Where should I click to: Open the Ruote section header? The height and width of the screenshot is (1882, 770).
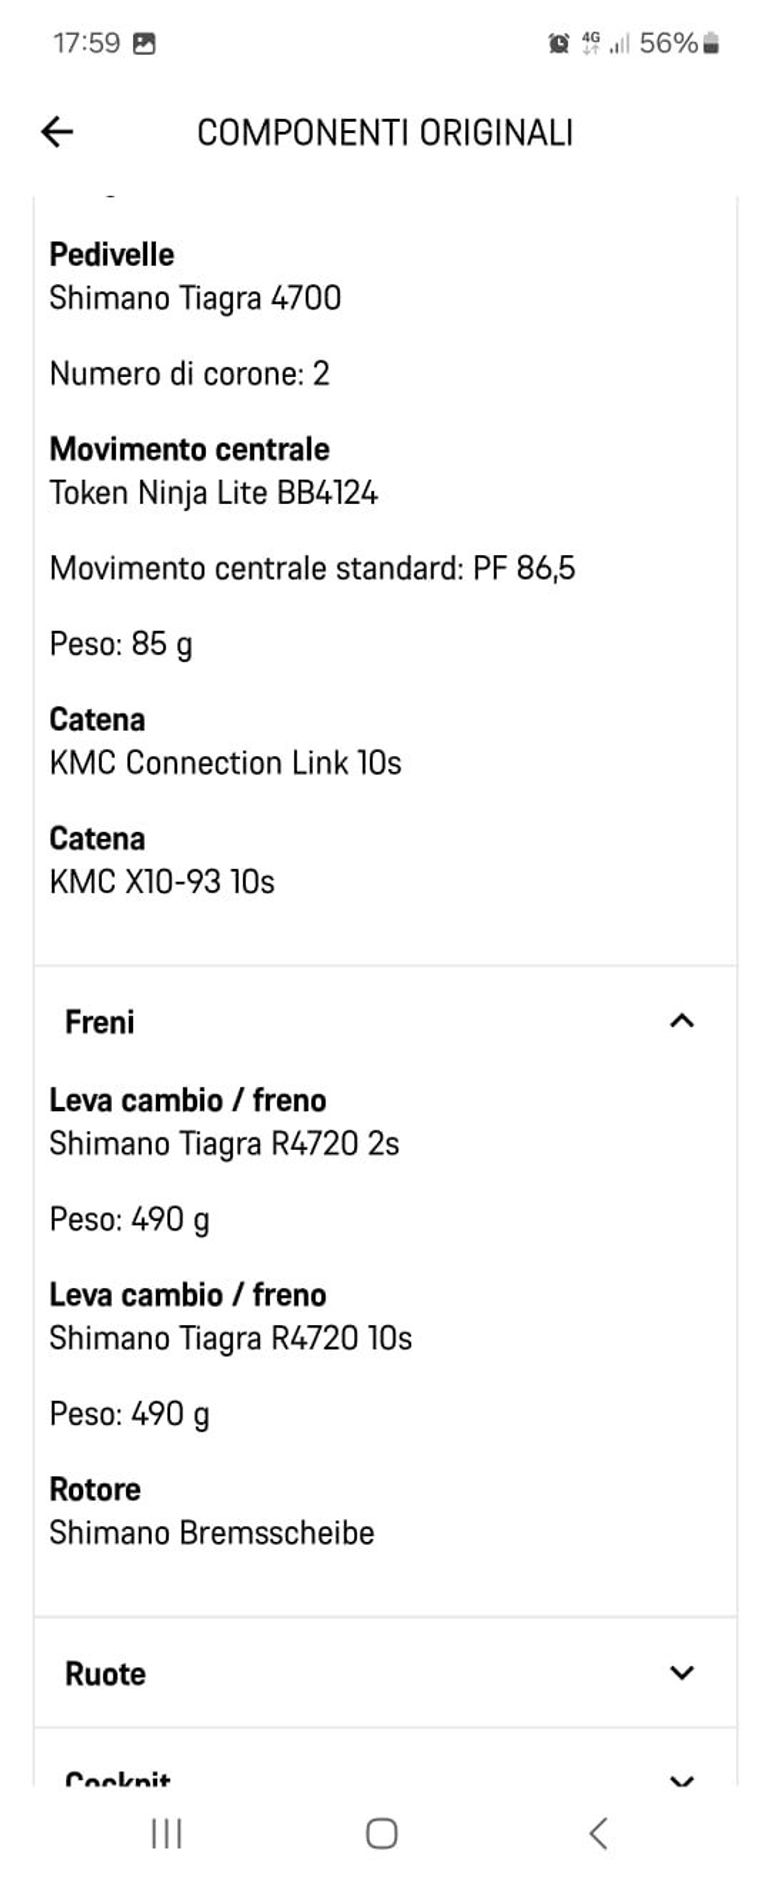(x=105, y=1674)
